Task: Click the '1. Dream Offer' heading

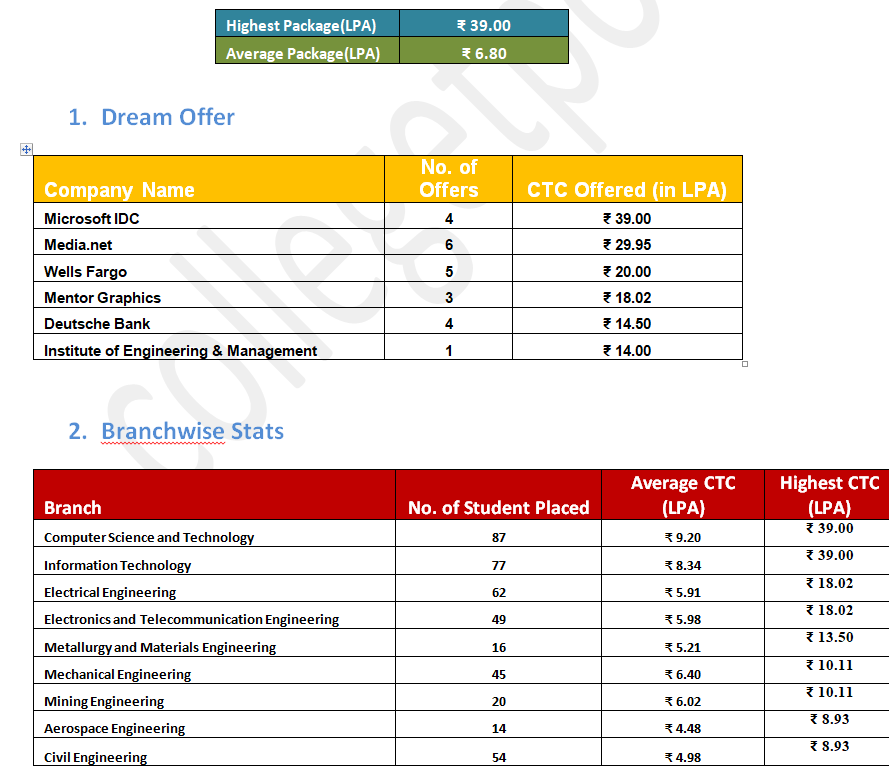Action: click(x=151, y=117)
